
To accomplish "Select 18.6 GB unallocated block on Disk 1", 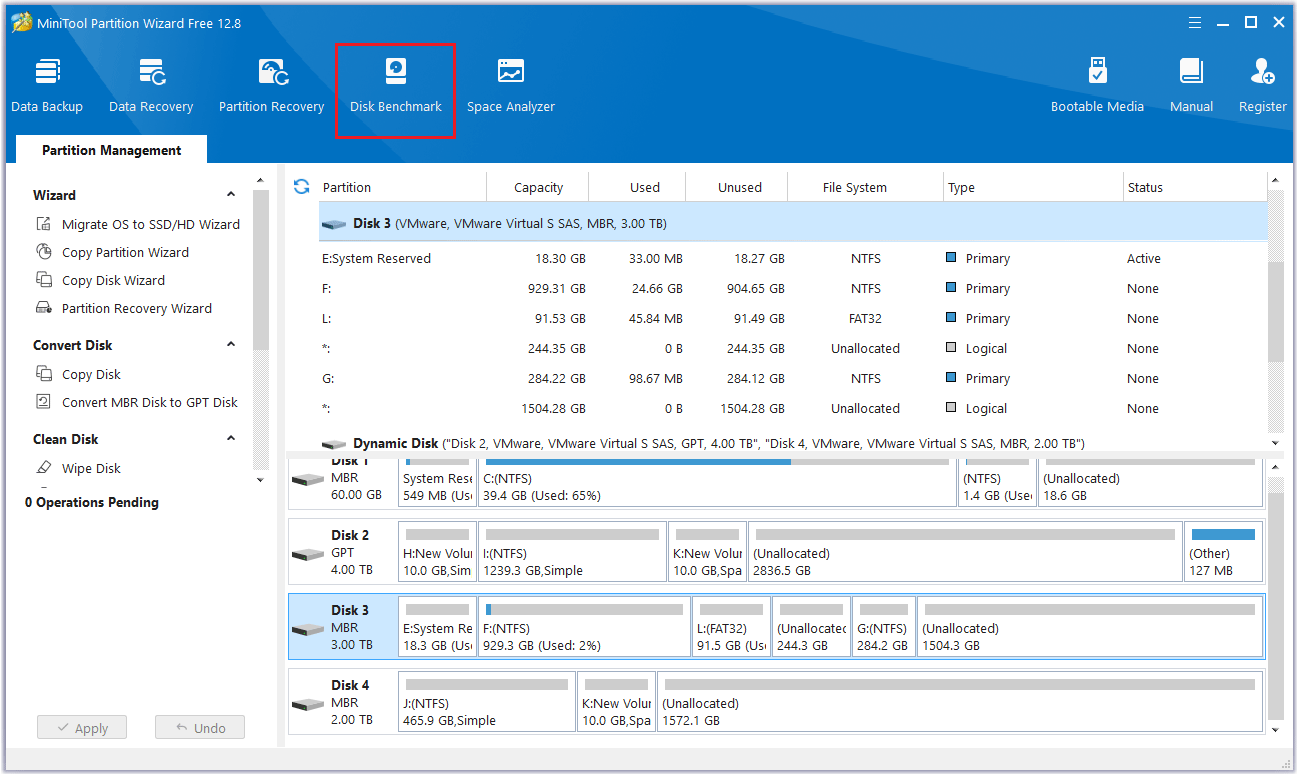I will click(x=1150, y=481).
